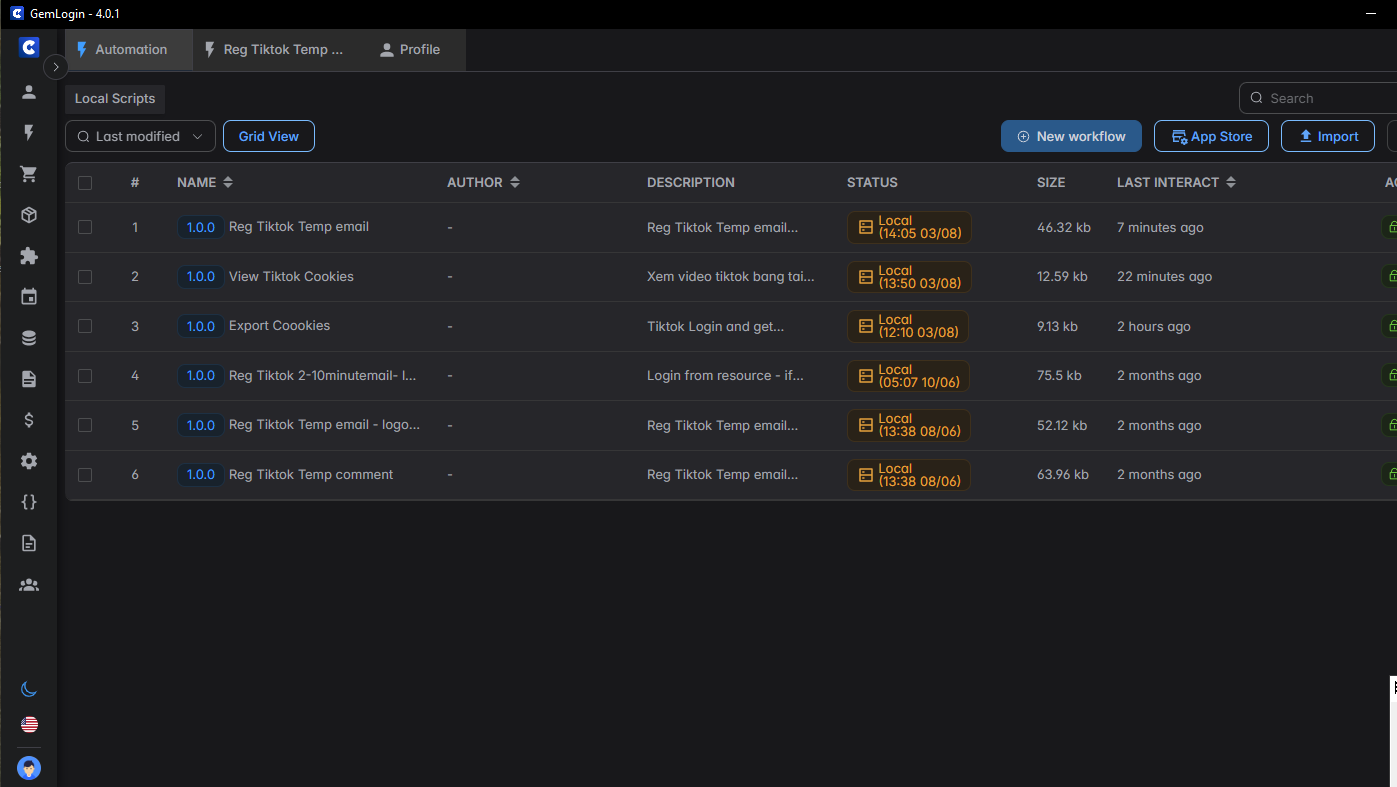Toggle dark mode moon icon
The width and height of the screenshot is (1397, 787).
29,689
